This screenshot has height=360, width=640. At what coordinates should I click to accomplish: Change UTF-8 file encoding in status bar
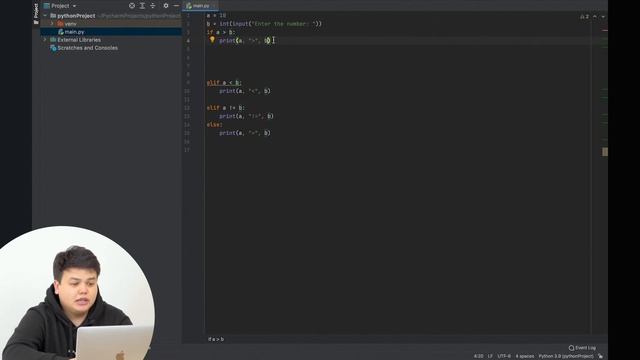coord(504,356)
